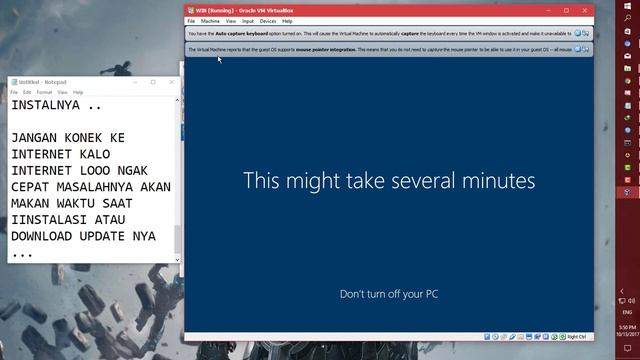Click the display settings icon in VirtualBox status bar
This screenshot has width=640, height=360.
[x=529, y=337]
